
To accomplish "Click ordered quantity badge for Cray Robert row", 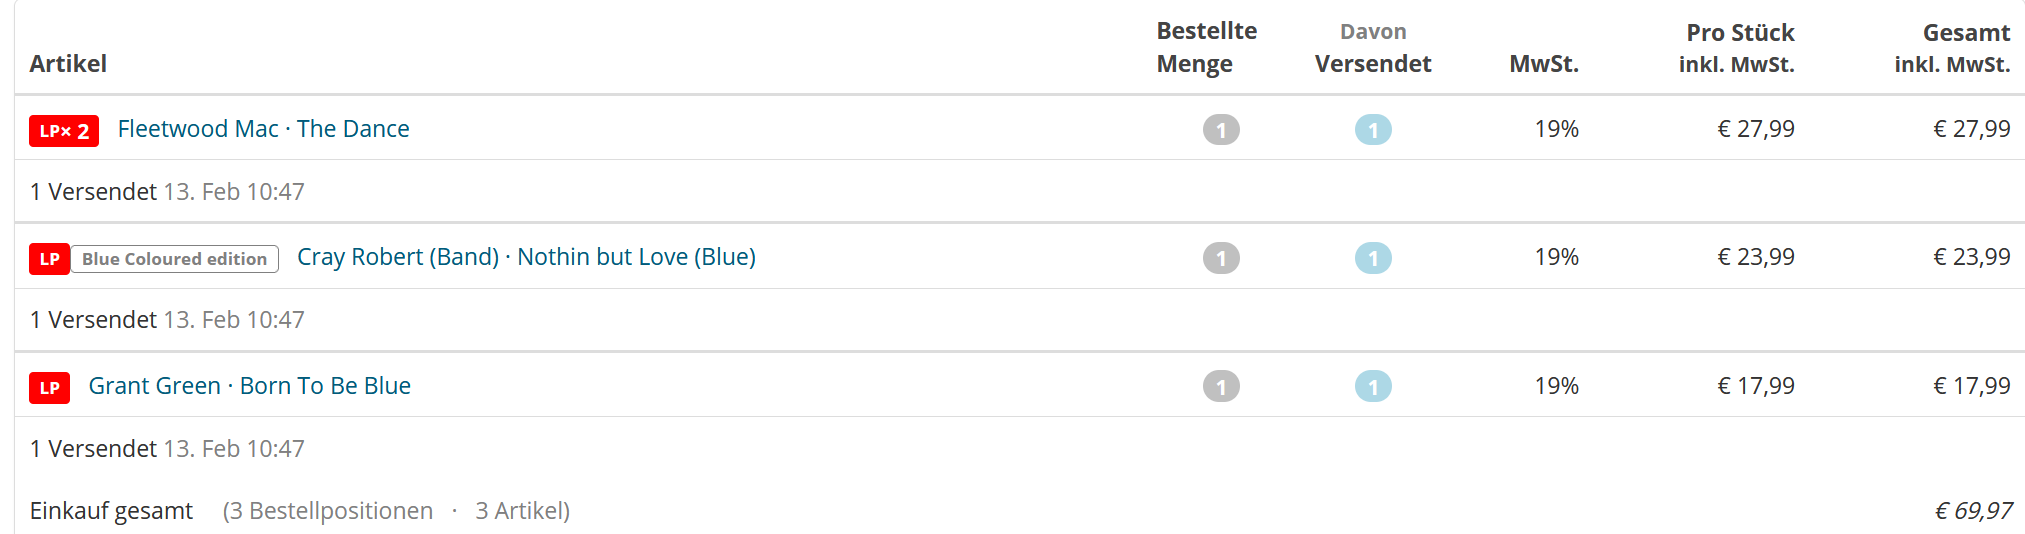I will tap(1221, 258).
